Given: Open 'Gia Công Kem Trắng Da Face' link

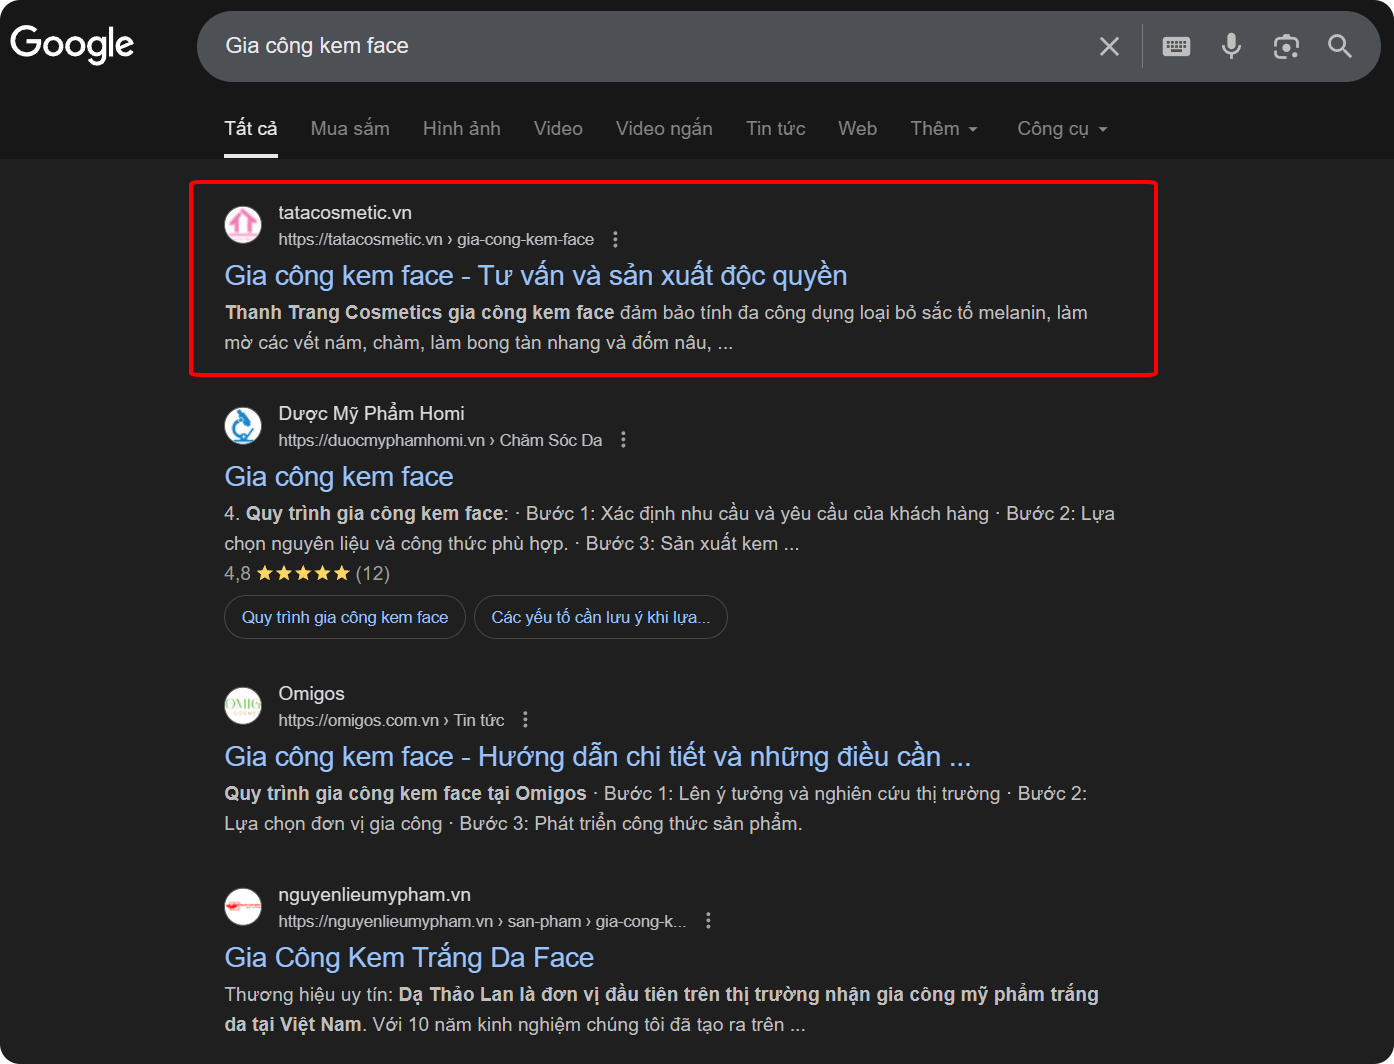Looking at the screenshot, I should click(x=409, y=958).
